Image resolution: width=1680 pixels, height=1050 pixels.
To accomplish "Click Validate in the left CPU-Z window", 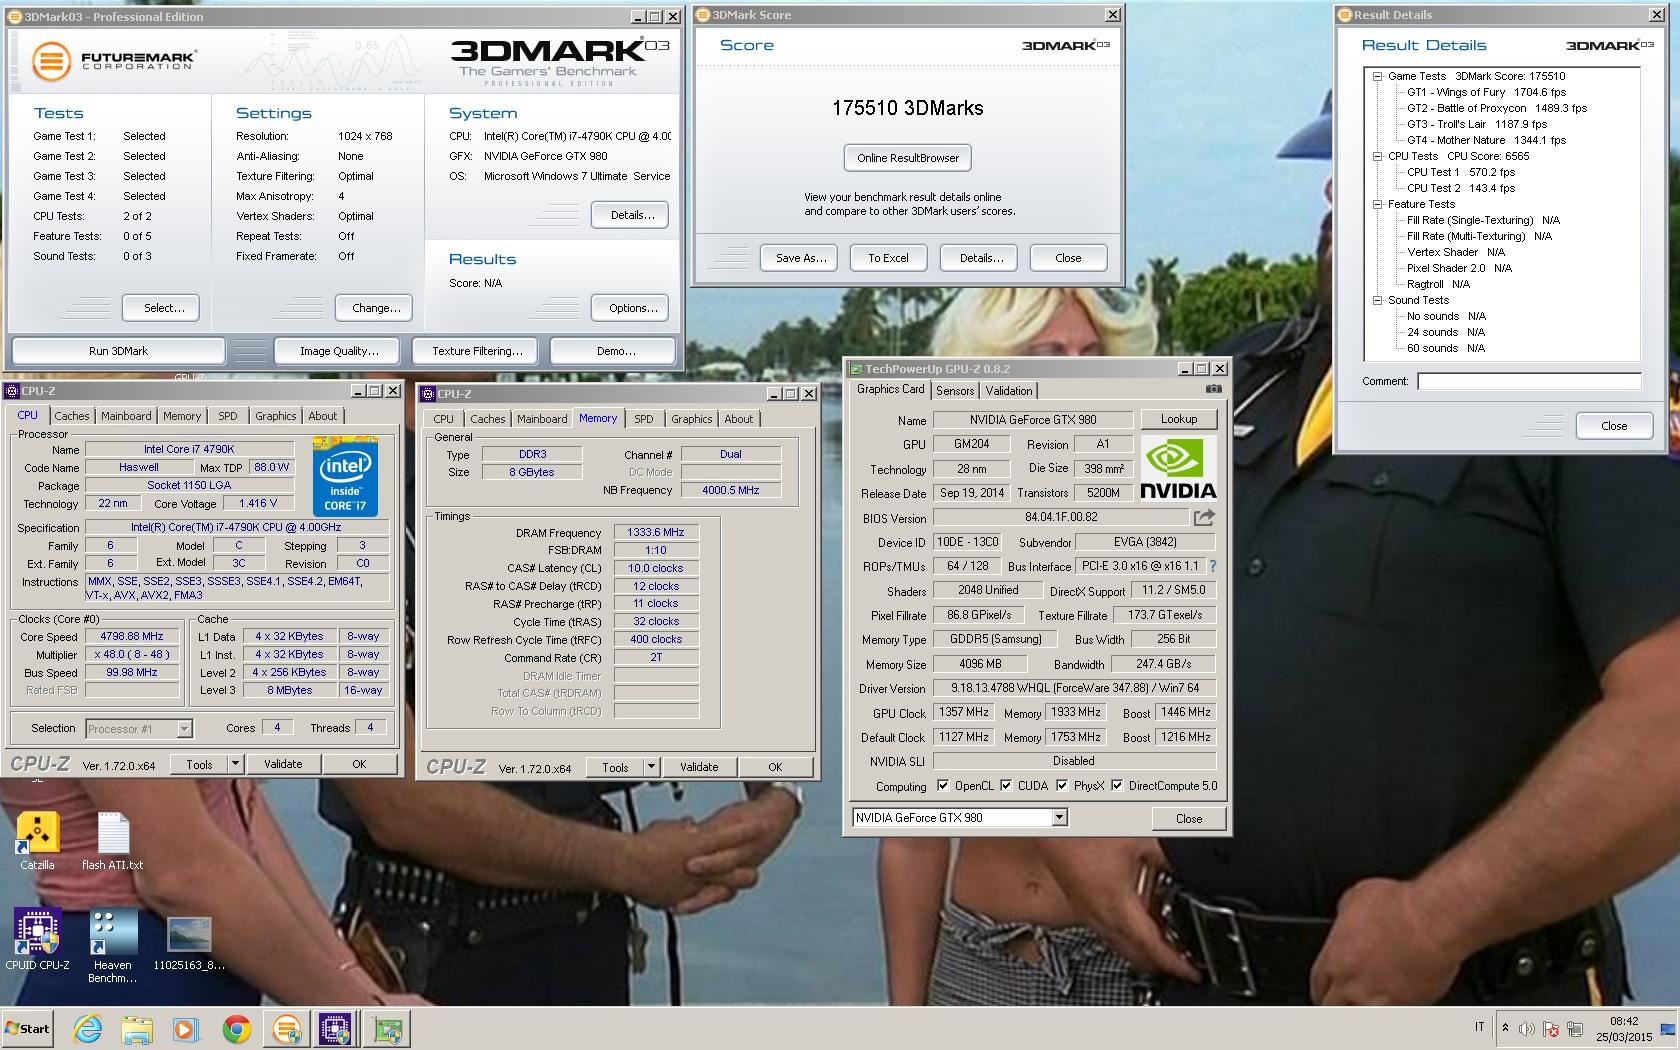I will (x=283, y=764).
